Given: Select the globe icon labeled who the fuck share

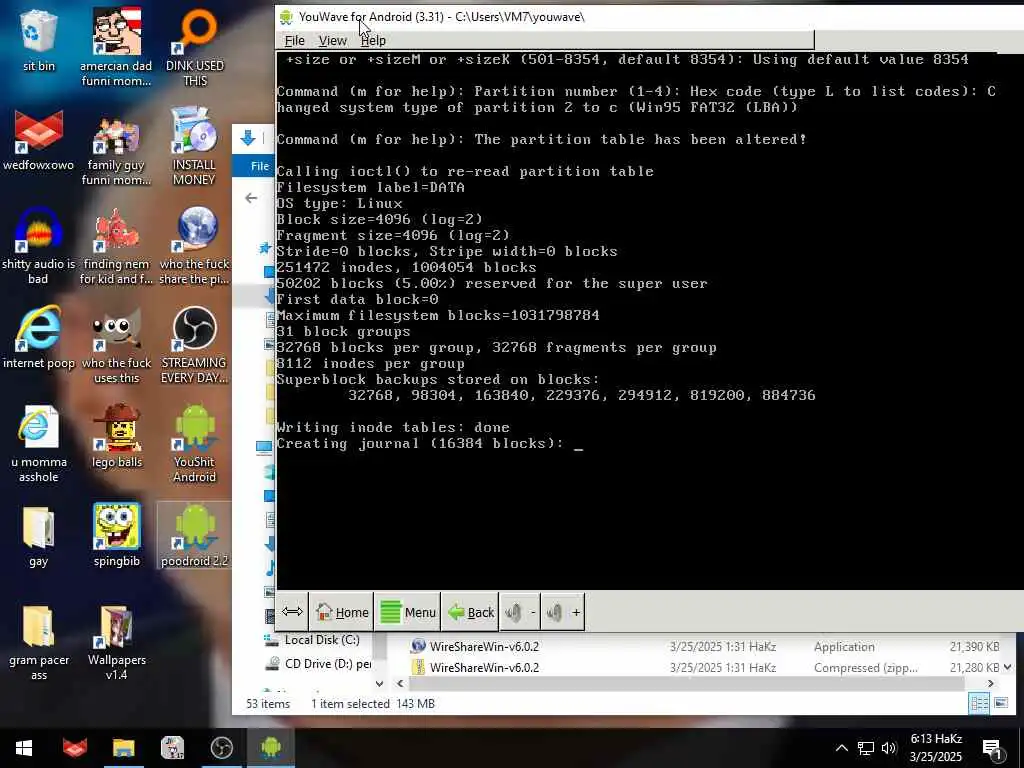Looking at the screenshot, I should 194,246.
